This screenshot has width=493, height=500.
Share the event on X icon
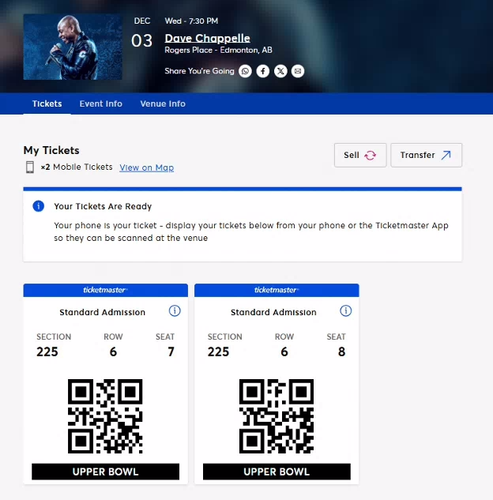[280, 71]
